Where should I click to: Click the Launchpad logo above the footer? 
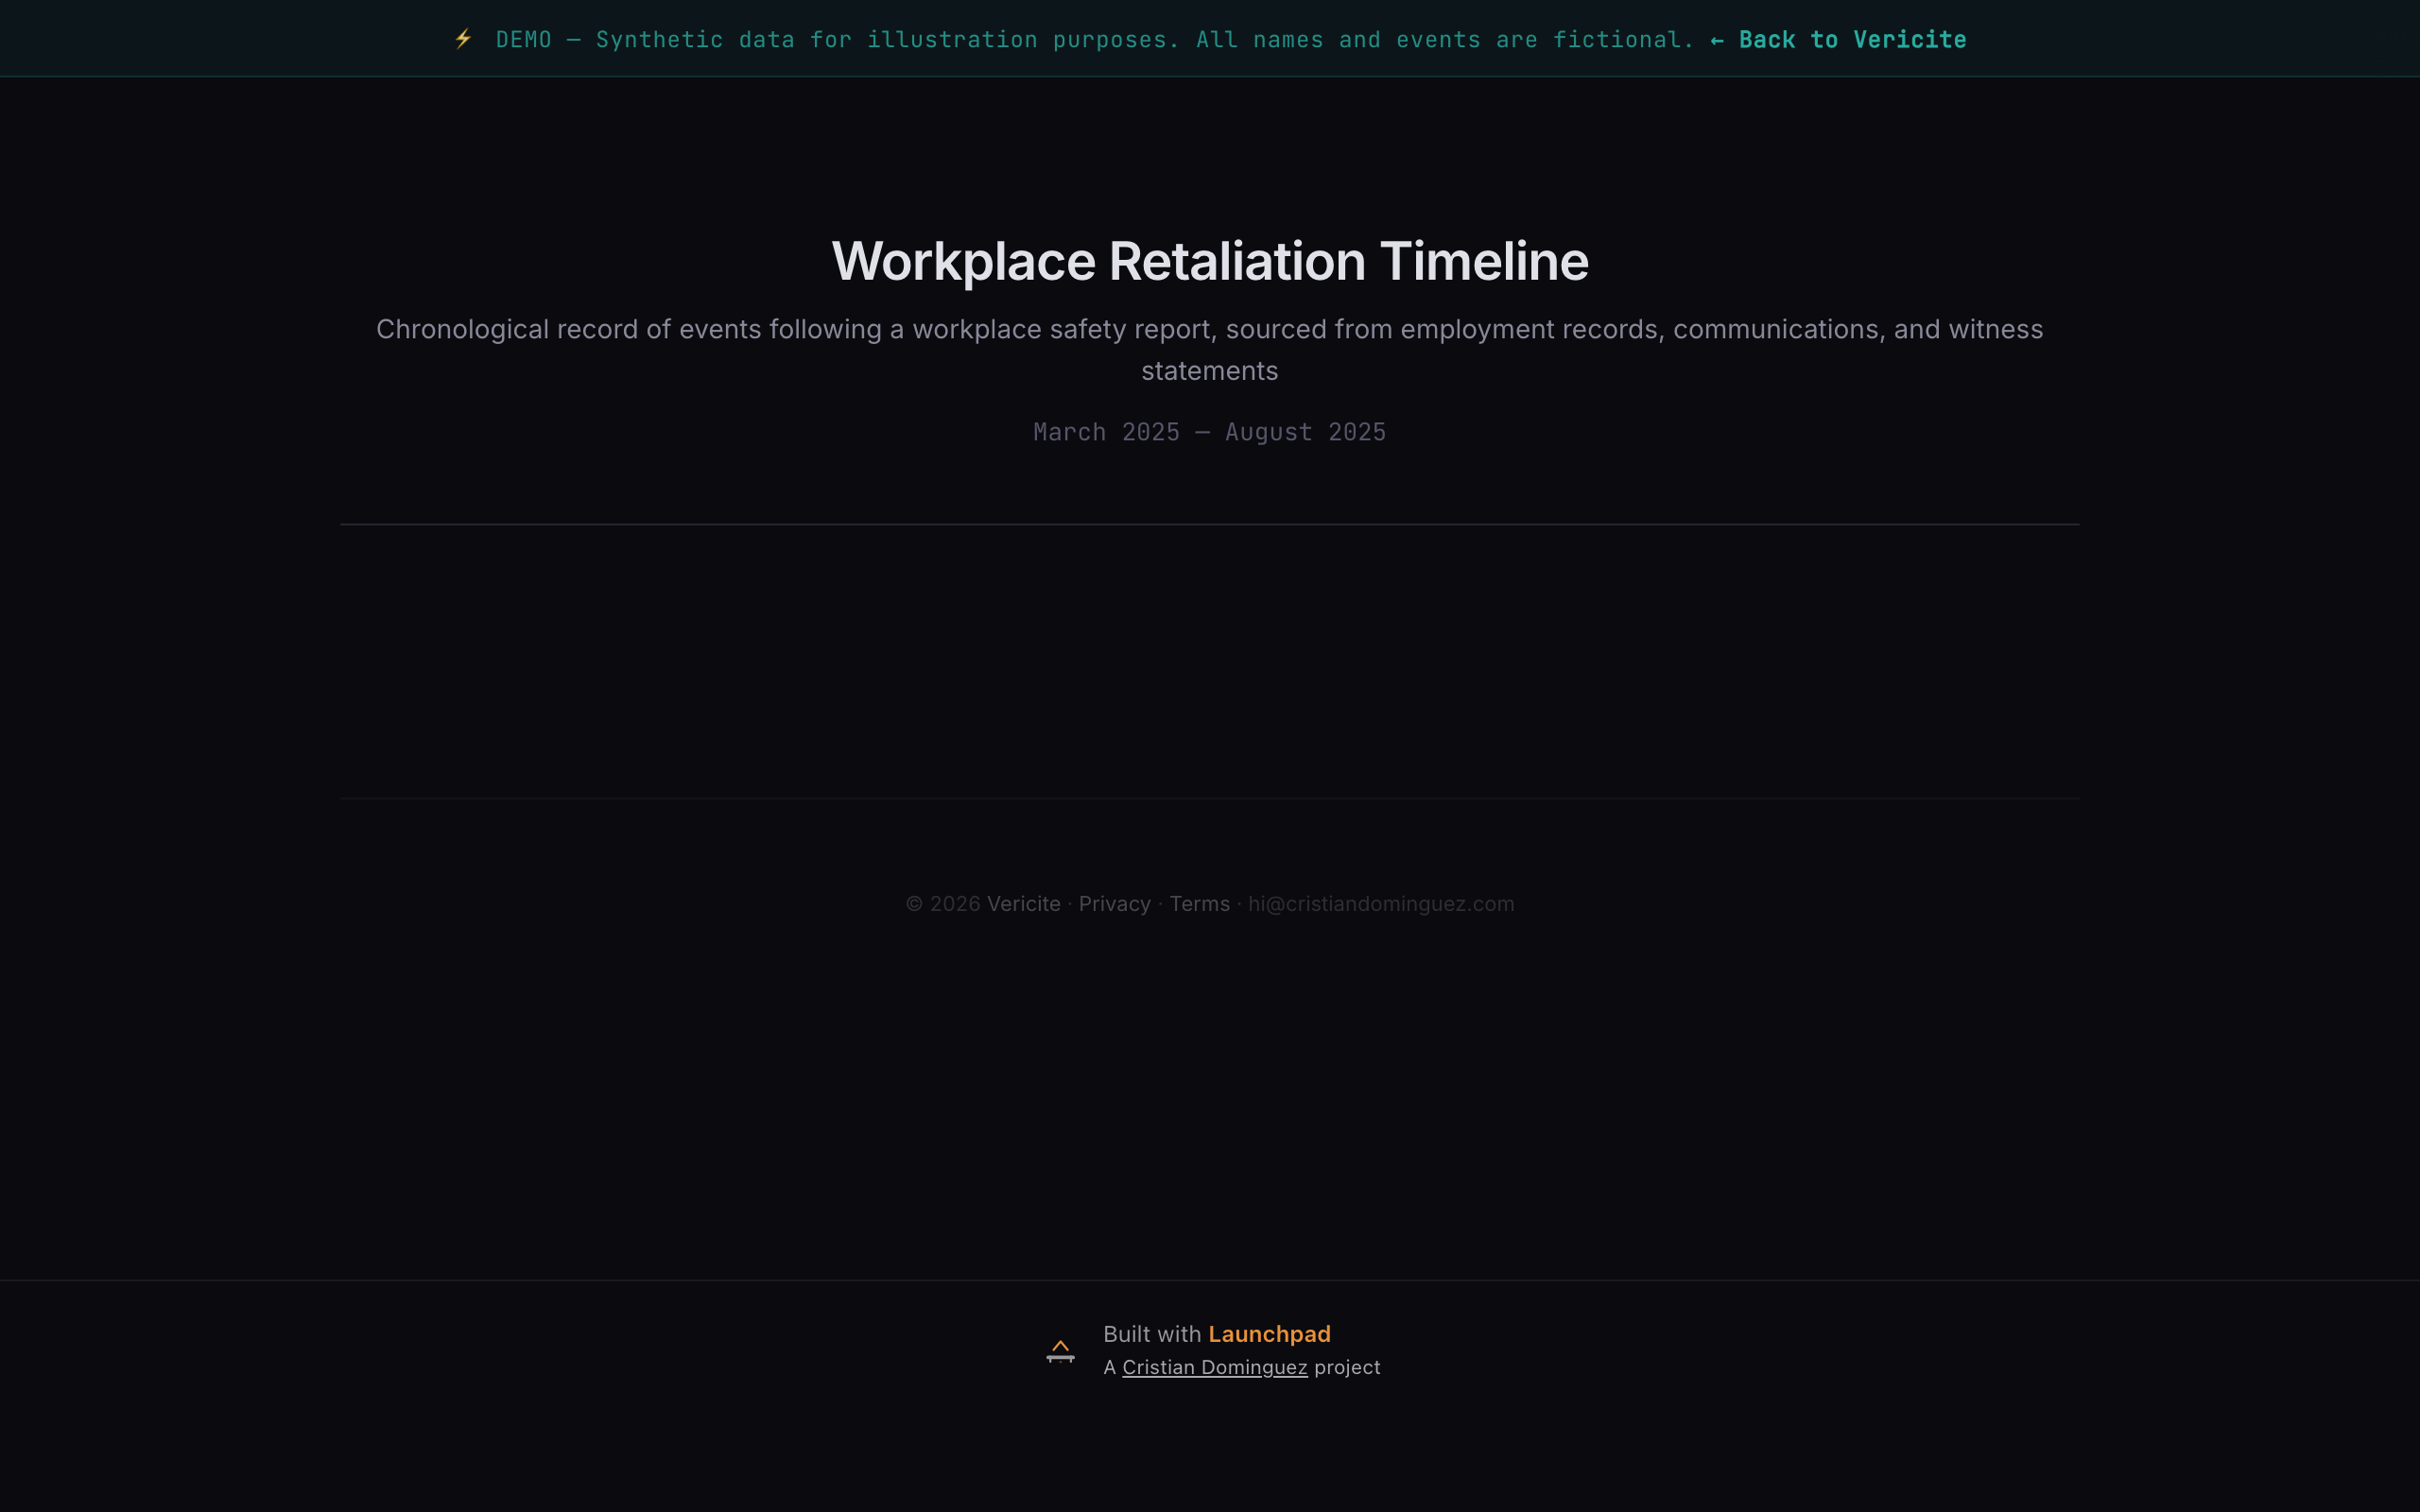pos(1060,1349)
